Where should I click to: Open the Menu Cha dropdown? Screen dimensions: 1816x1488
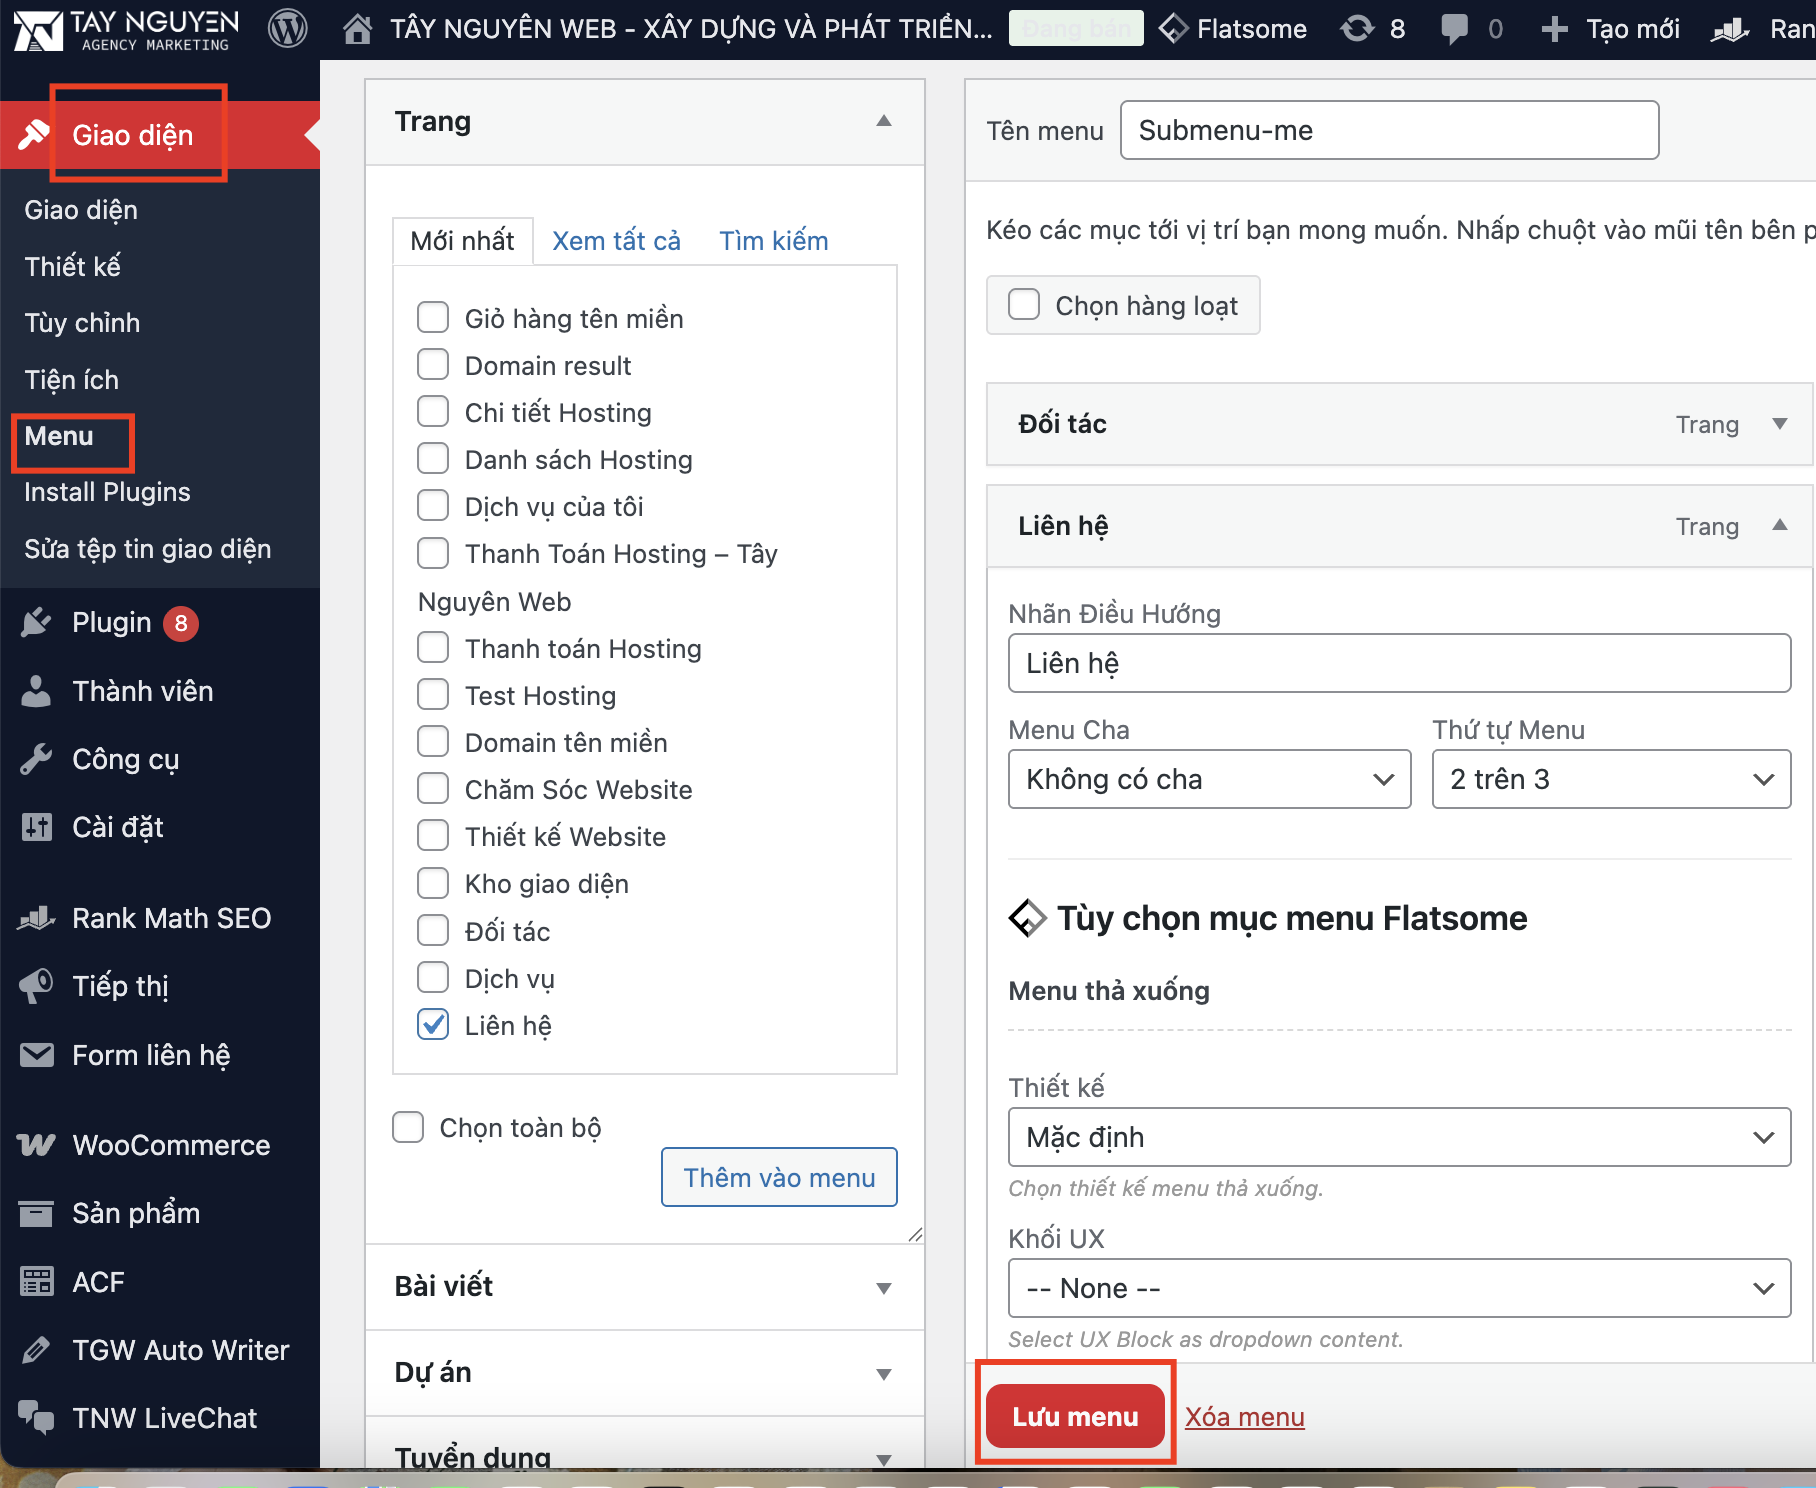tap(1209, 779)
